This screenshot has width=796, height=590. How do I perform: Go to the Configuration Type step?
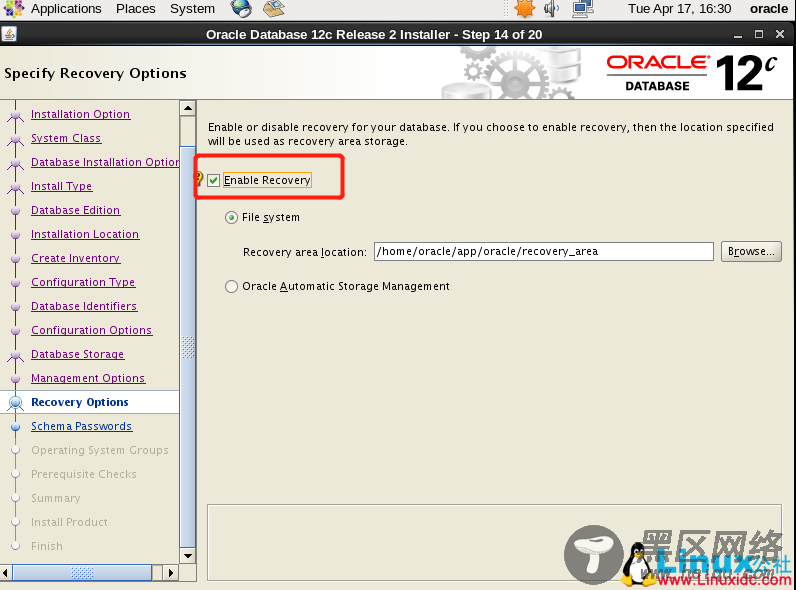pos(83,282)
